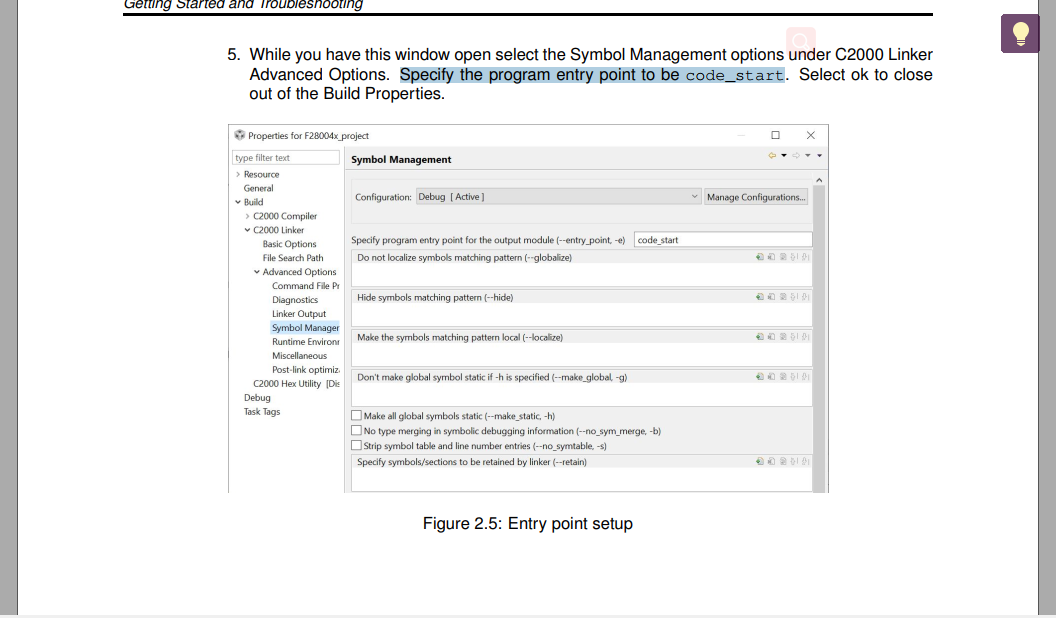Collapse the Build tree node
The height and width of the screenshot is (618, 1056).
238,202
